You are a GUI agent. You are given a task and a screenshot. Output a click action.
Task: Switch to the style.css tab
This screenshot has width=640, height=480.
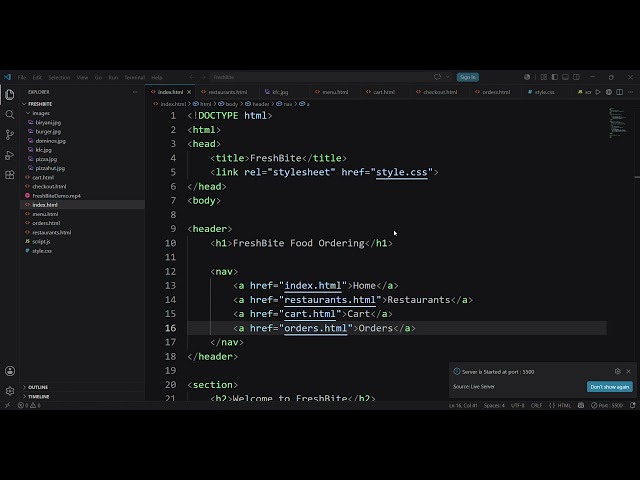coord(544,92)
